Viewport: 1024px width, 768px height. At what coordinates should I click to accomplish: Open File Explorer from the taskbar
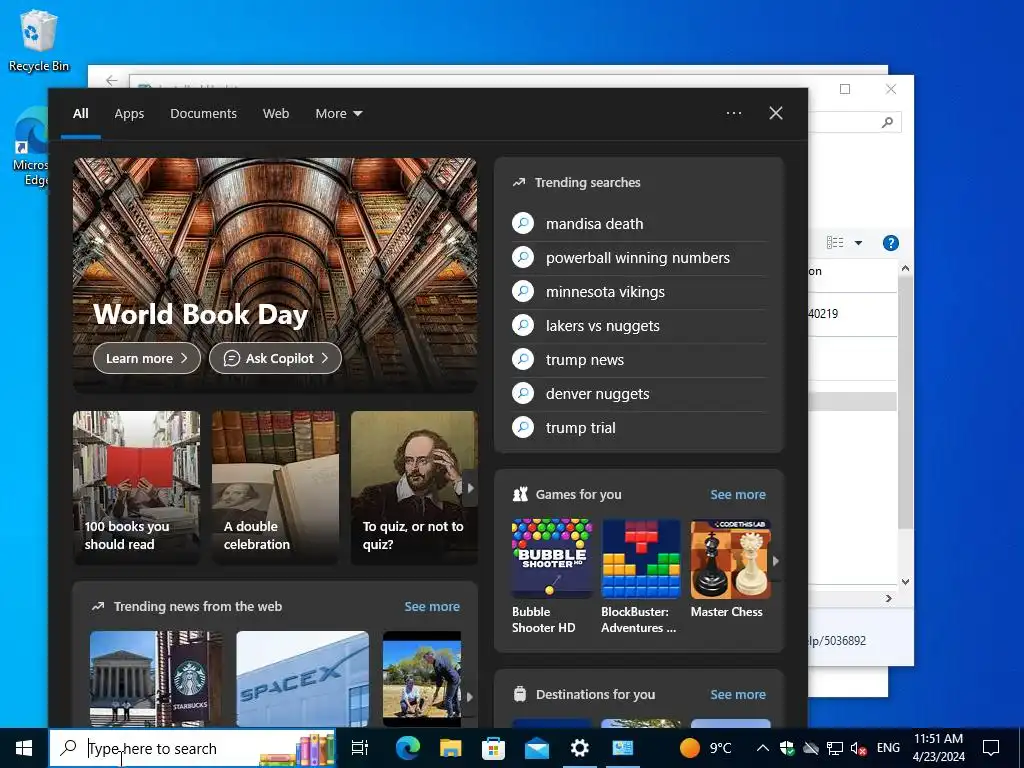[x=451, y=748]
